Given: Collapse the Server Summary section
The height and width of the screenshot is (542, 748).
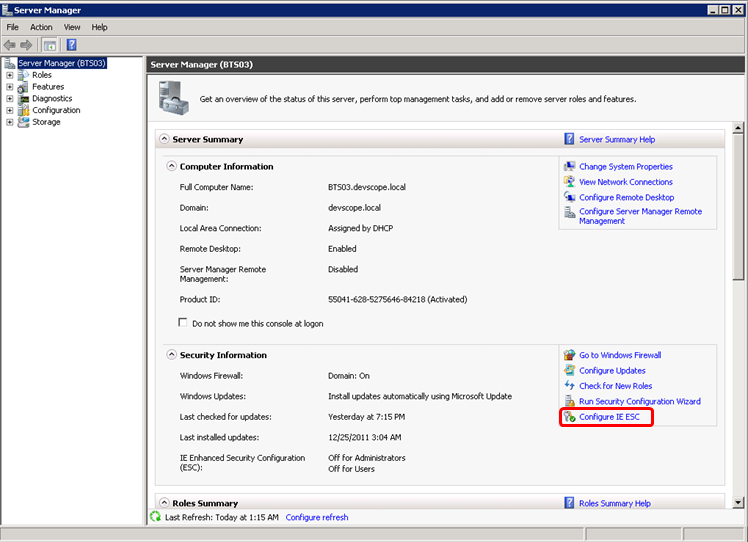Looking at the screenshot, I should click(x=164, y=139).
